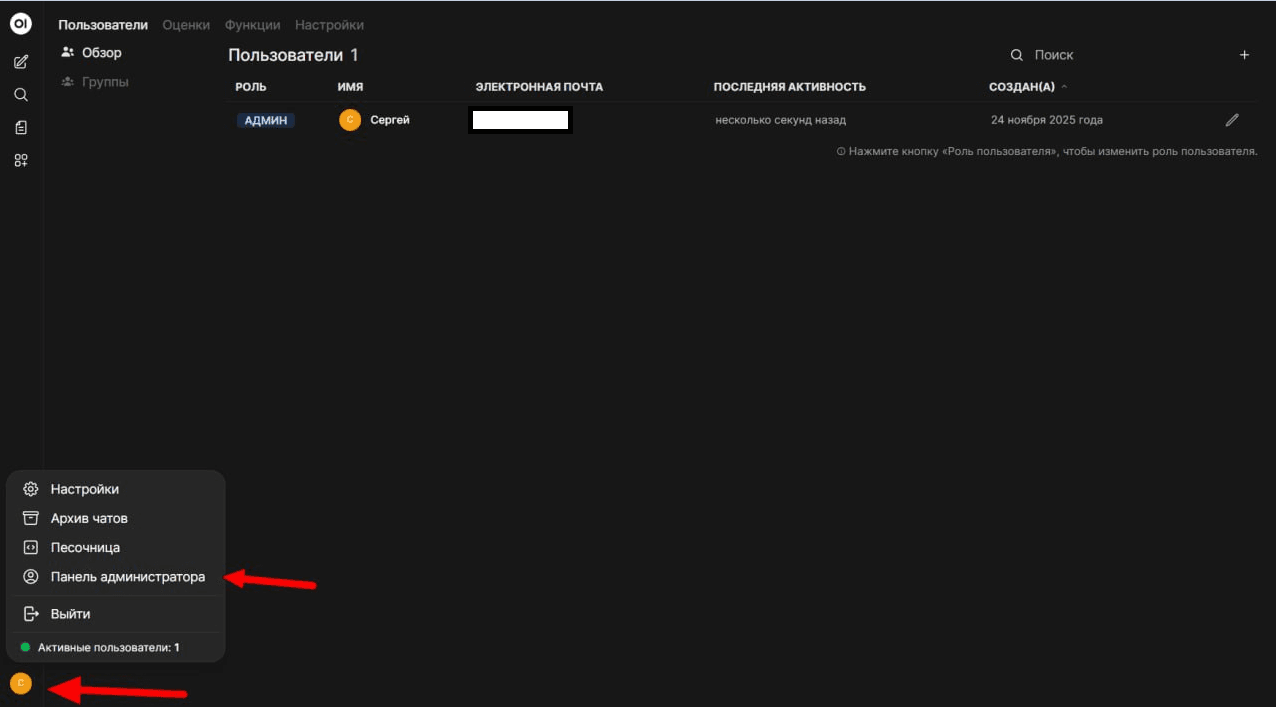Open Workspace from the left sidebar
This screenshot has height=707, width=1276.
[20, 160]
